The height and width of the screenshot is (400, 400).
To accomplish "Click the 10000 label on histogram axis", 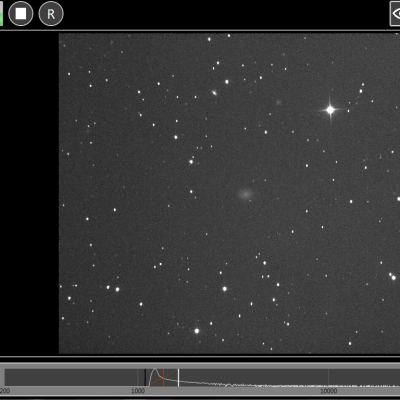I will tap(328, 391).
